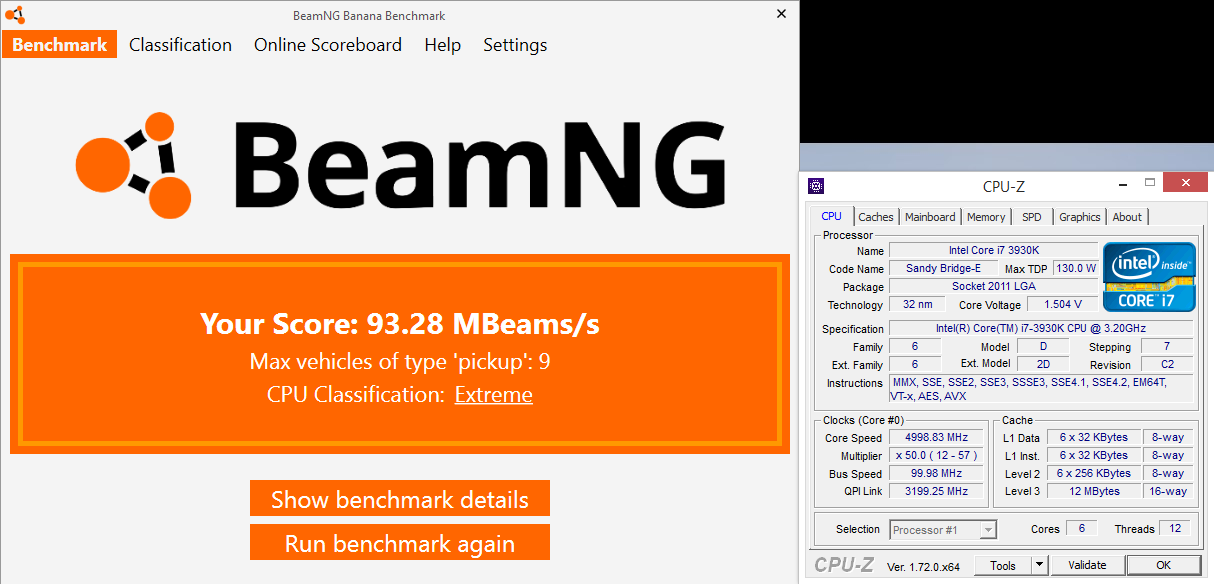Select the CPU tab in CPU-Z
The image size is (1214, 584).
(x=831, y=216)
